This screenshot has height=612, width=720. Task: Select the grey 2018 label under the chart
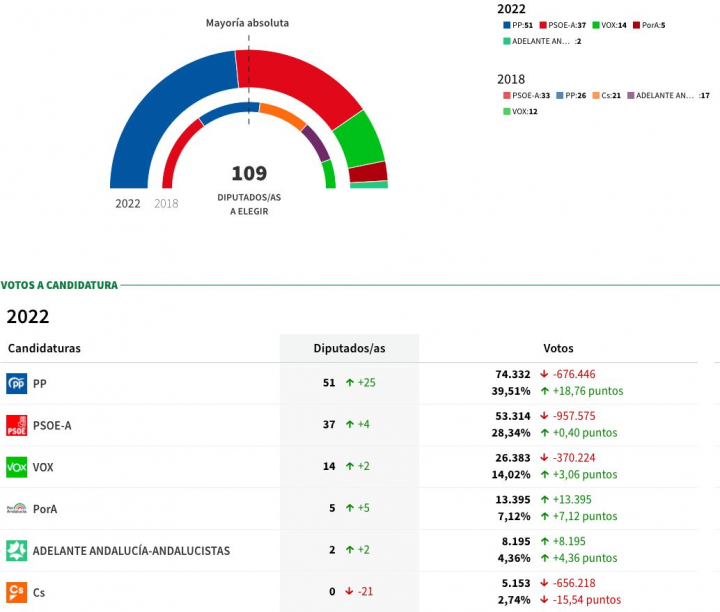(x=166, y=203)
